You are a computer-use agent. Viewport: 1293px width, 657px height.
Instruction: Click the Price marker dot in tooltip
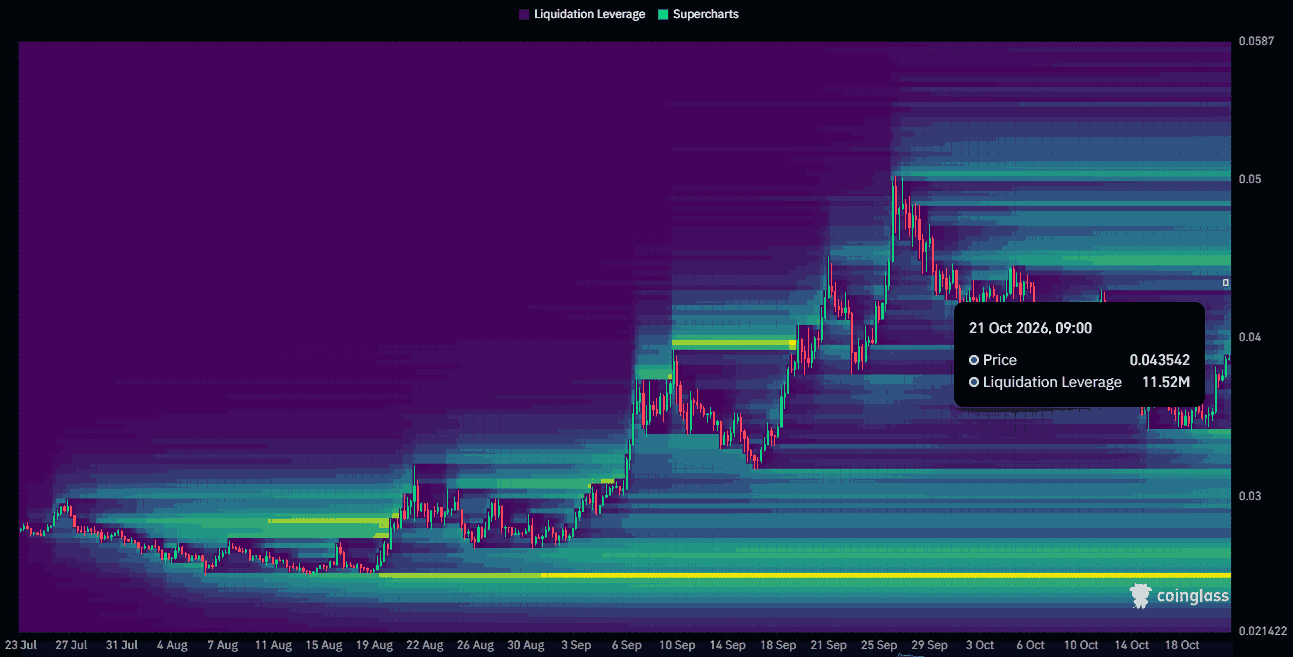(x=974, y=360)
